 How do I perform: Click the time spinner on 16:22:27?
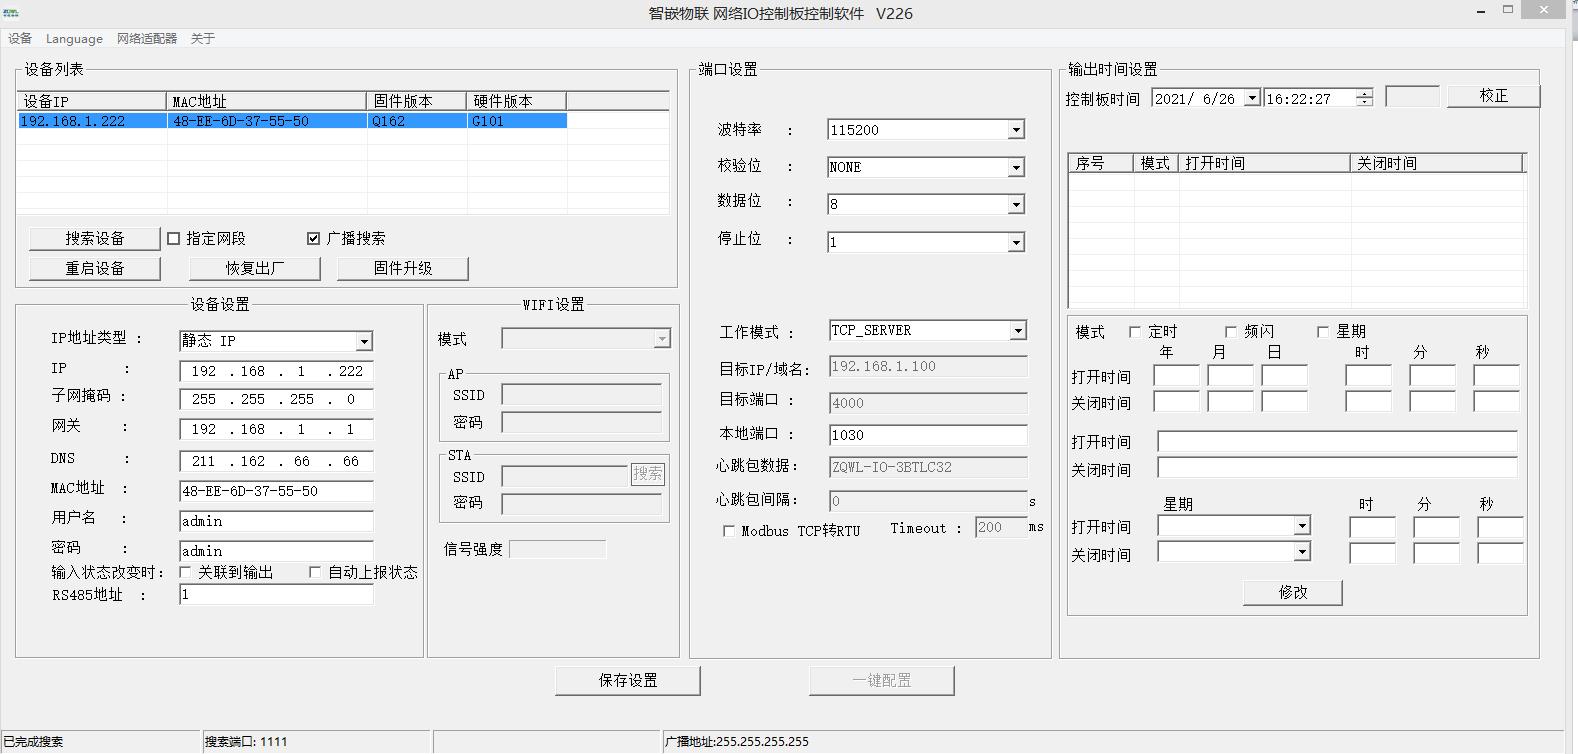(x=1365, y=98)
